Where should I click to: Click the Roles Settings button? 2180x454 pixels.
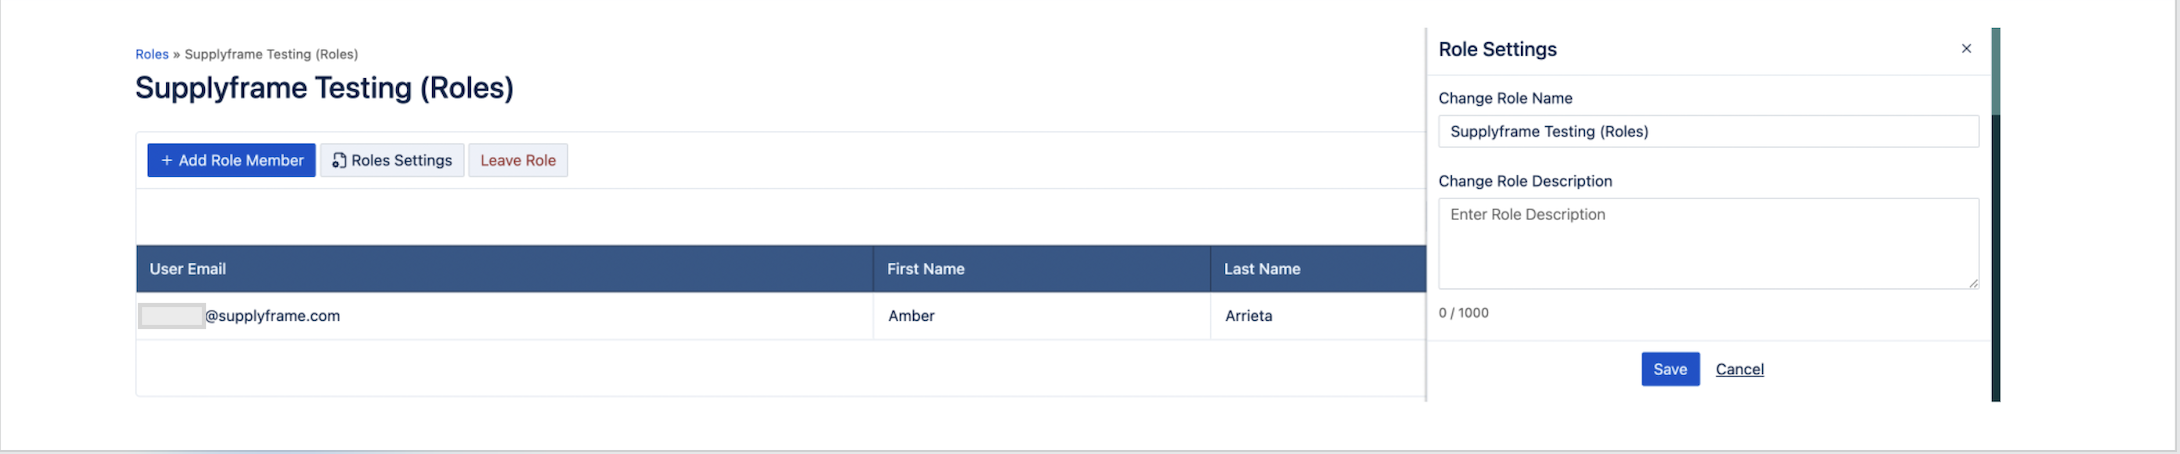(392, 160)
